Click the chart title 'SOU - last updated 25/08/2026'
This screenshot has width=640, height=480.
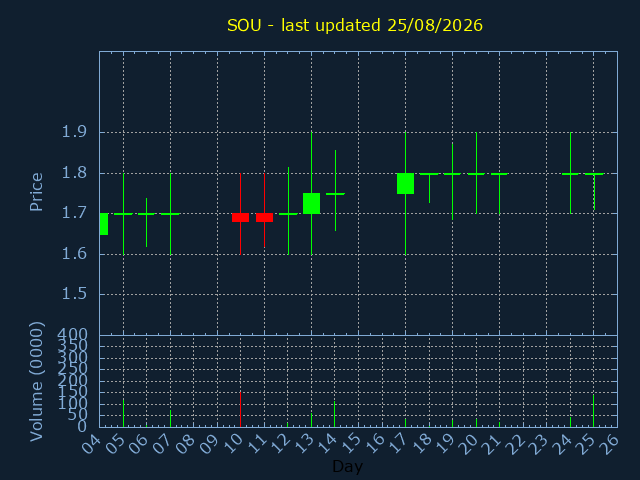point(355,25)
